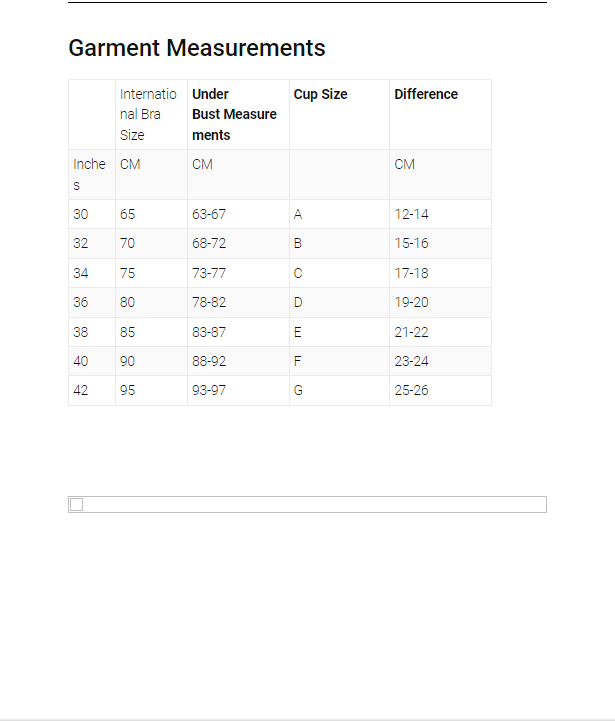
Task: Select the 32 inches size cell
Action: [80, 243]
